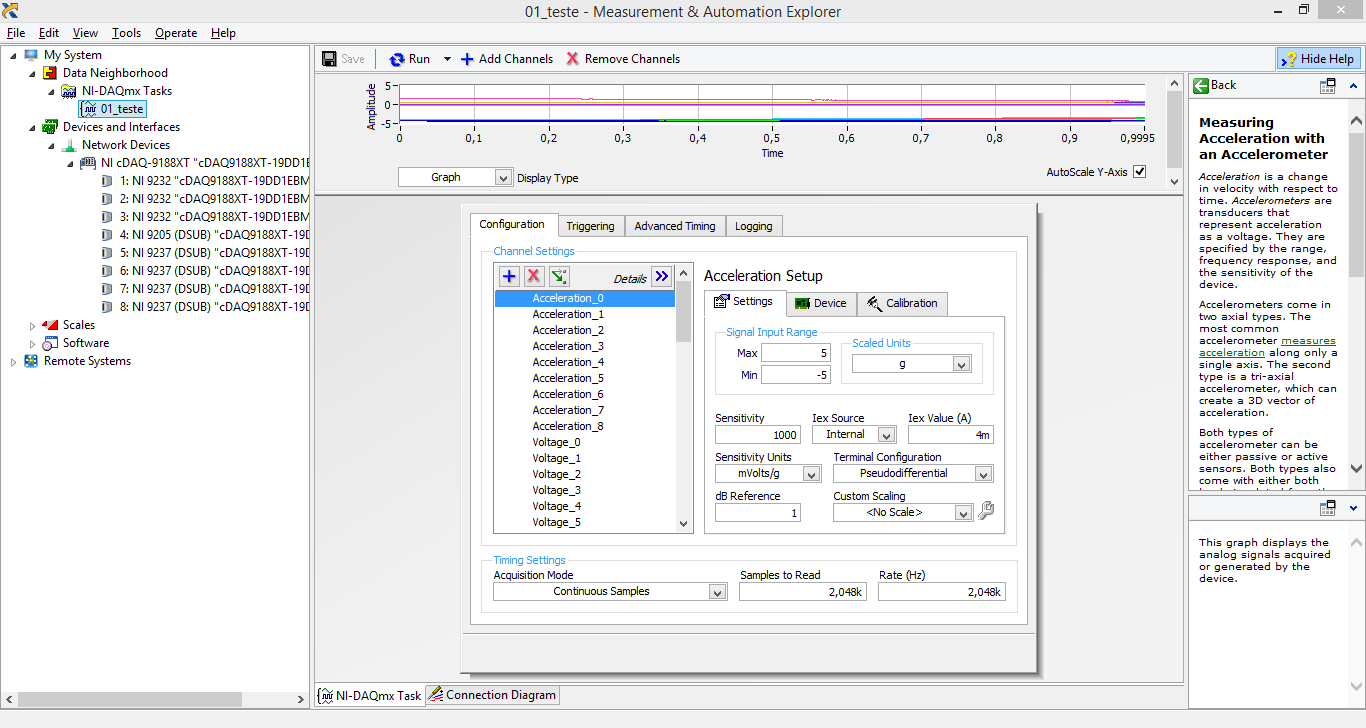Open the Tools menu

[x=126, y=33]
